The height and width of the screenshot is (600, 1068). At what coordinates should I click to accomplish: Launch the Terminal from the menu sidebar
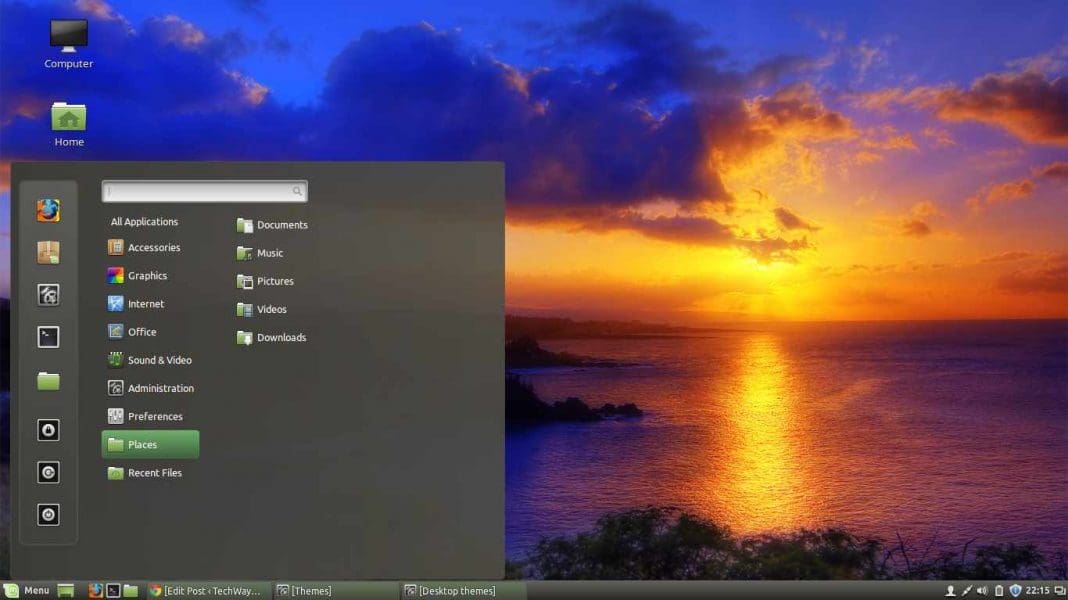tap(47, 337)
